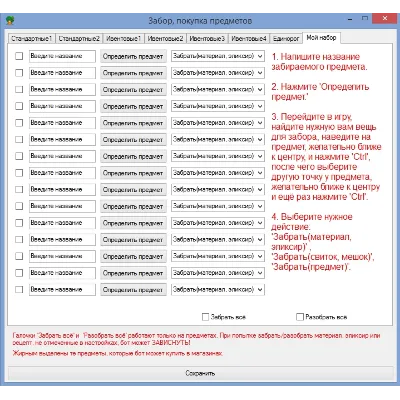Expand the last row's action dropdown
Viewport: 400px width, 400px height.
(218, 289)
